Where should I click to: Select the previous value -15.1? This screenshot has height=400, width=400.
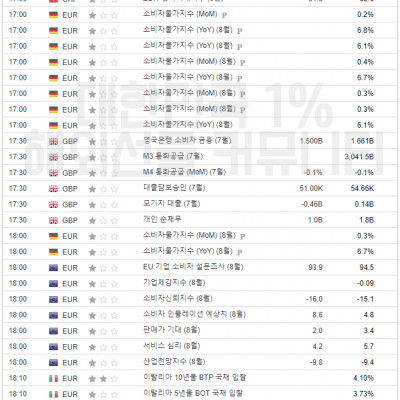[x=365, y=299]
